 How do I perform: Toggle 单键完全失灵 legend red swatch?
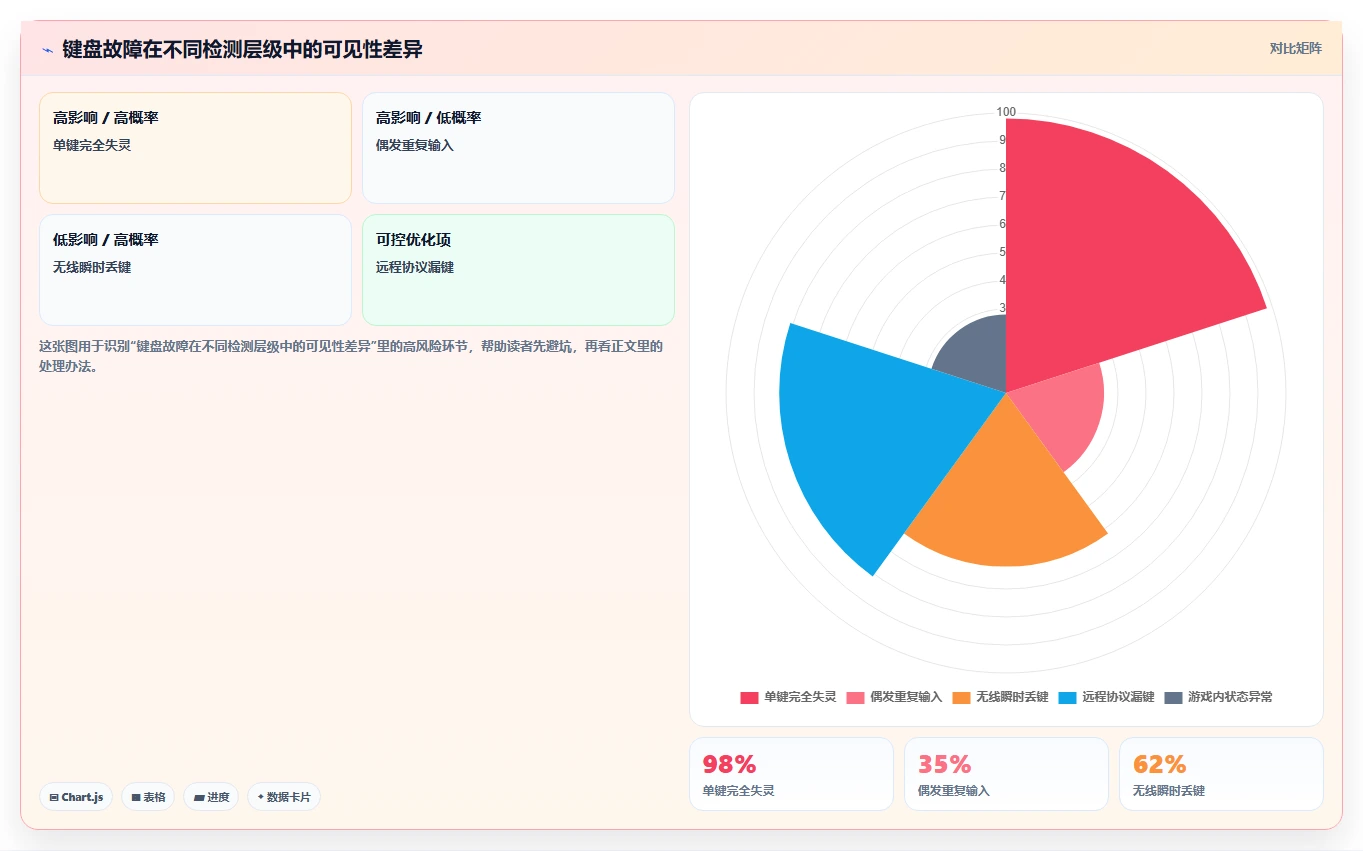[749, 697]
